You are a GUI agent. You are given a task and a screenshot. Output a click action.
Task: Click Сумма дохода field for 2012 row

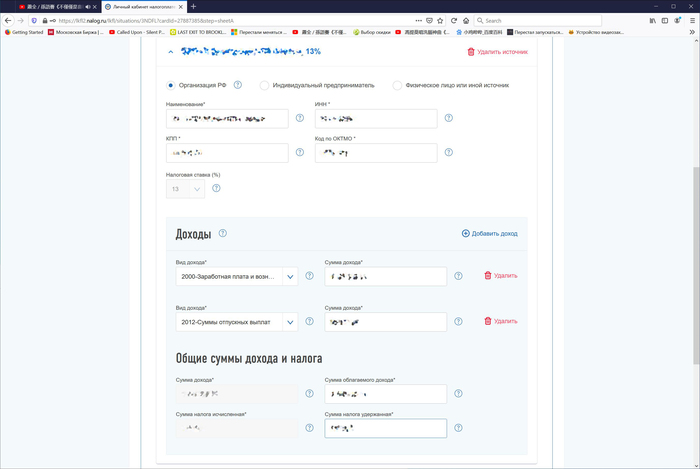click(386, 322)
